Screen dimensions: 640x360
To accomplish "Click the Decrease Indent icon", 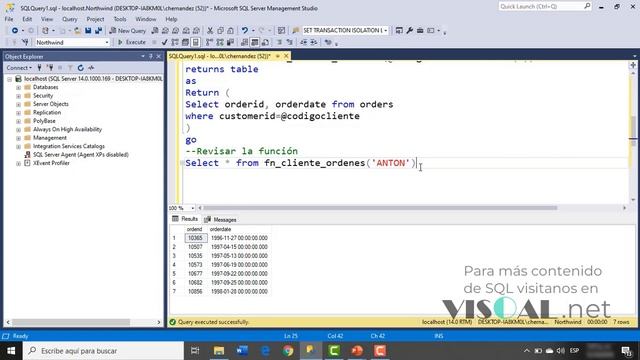I will 304,42.
